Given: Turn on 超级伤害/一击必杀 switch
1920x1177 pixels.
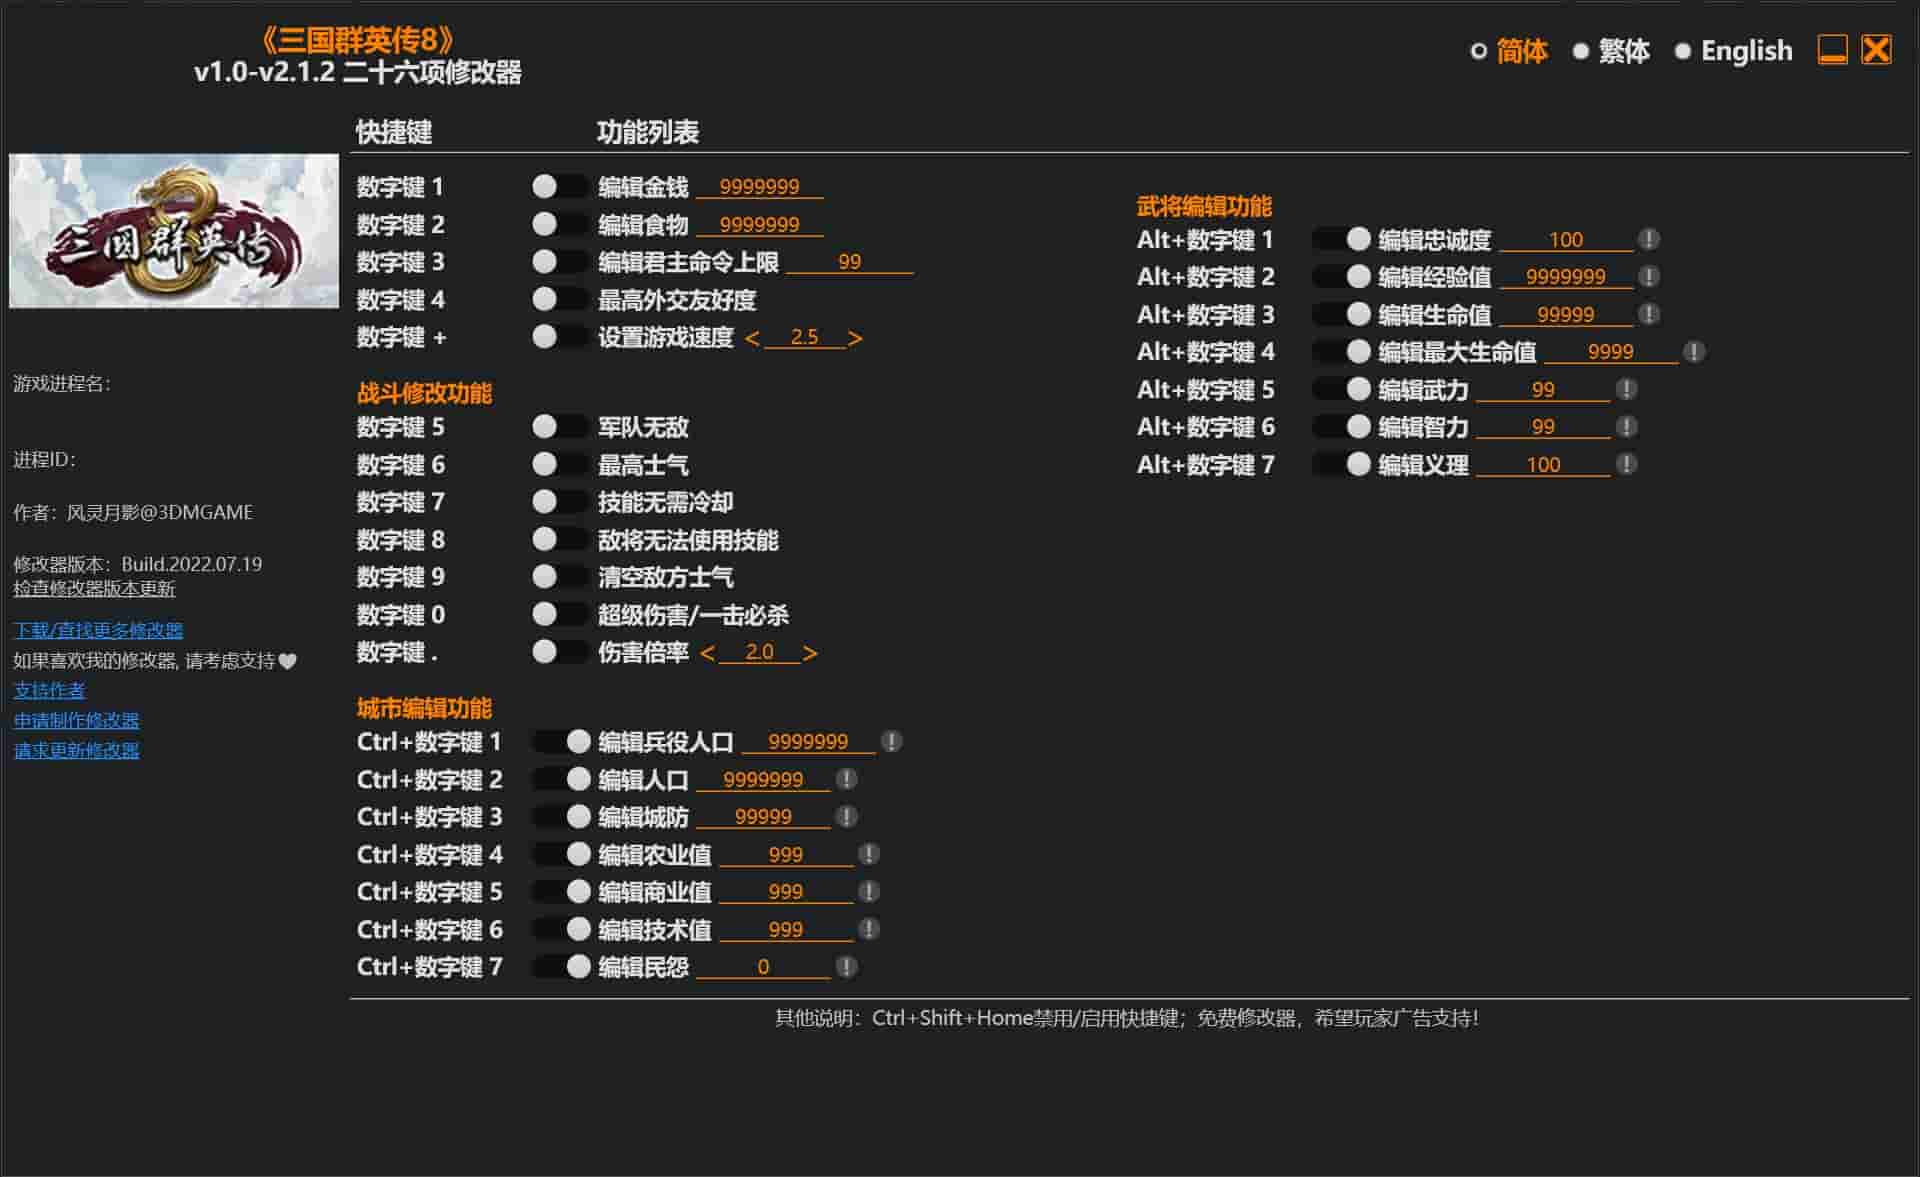Looking at the screenshot, I should pos(558,615).
